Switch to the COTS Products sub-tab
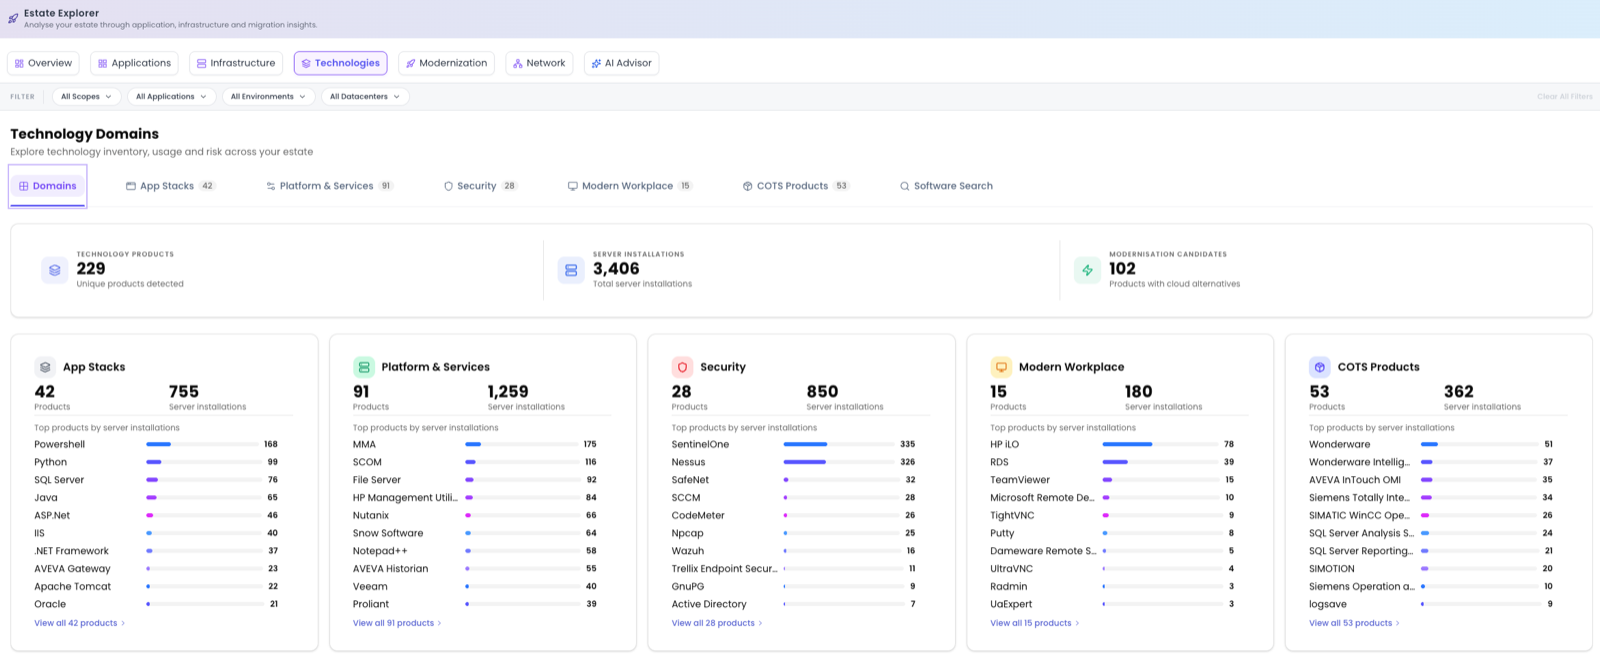The width and height of the screenshot is (1600, 656). pyautogui.click(x=795, y=186)
